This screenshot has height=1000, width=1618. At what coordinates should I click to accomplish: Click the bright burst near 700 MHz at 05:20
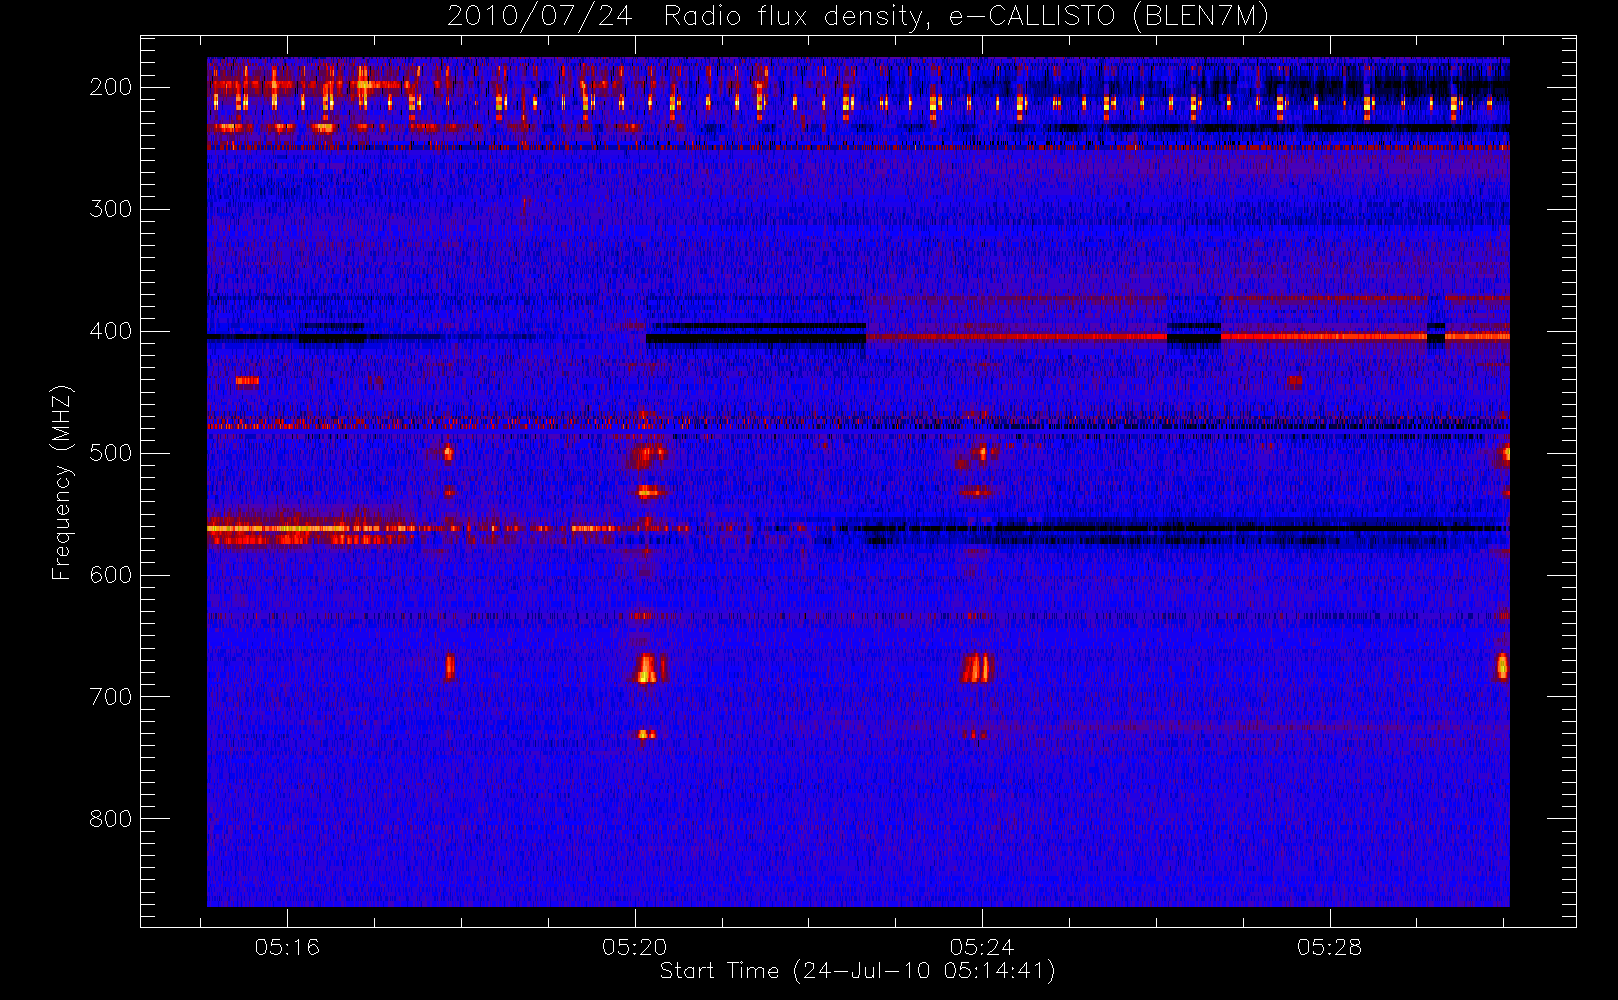coord(649,668)
